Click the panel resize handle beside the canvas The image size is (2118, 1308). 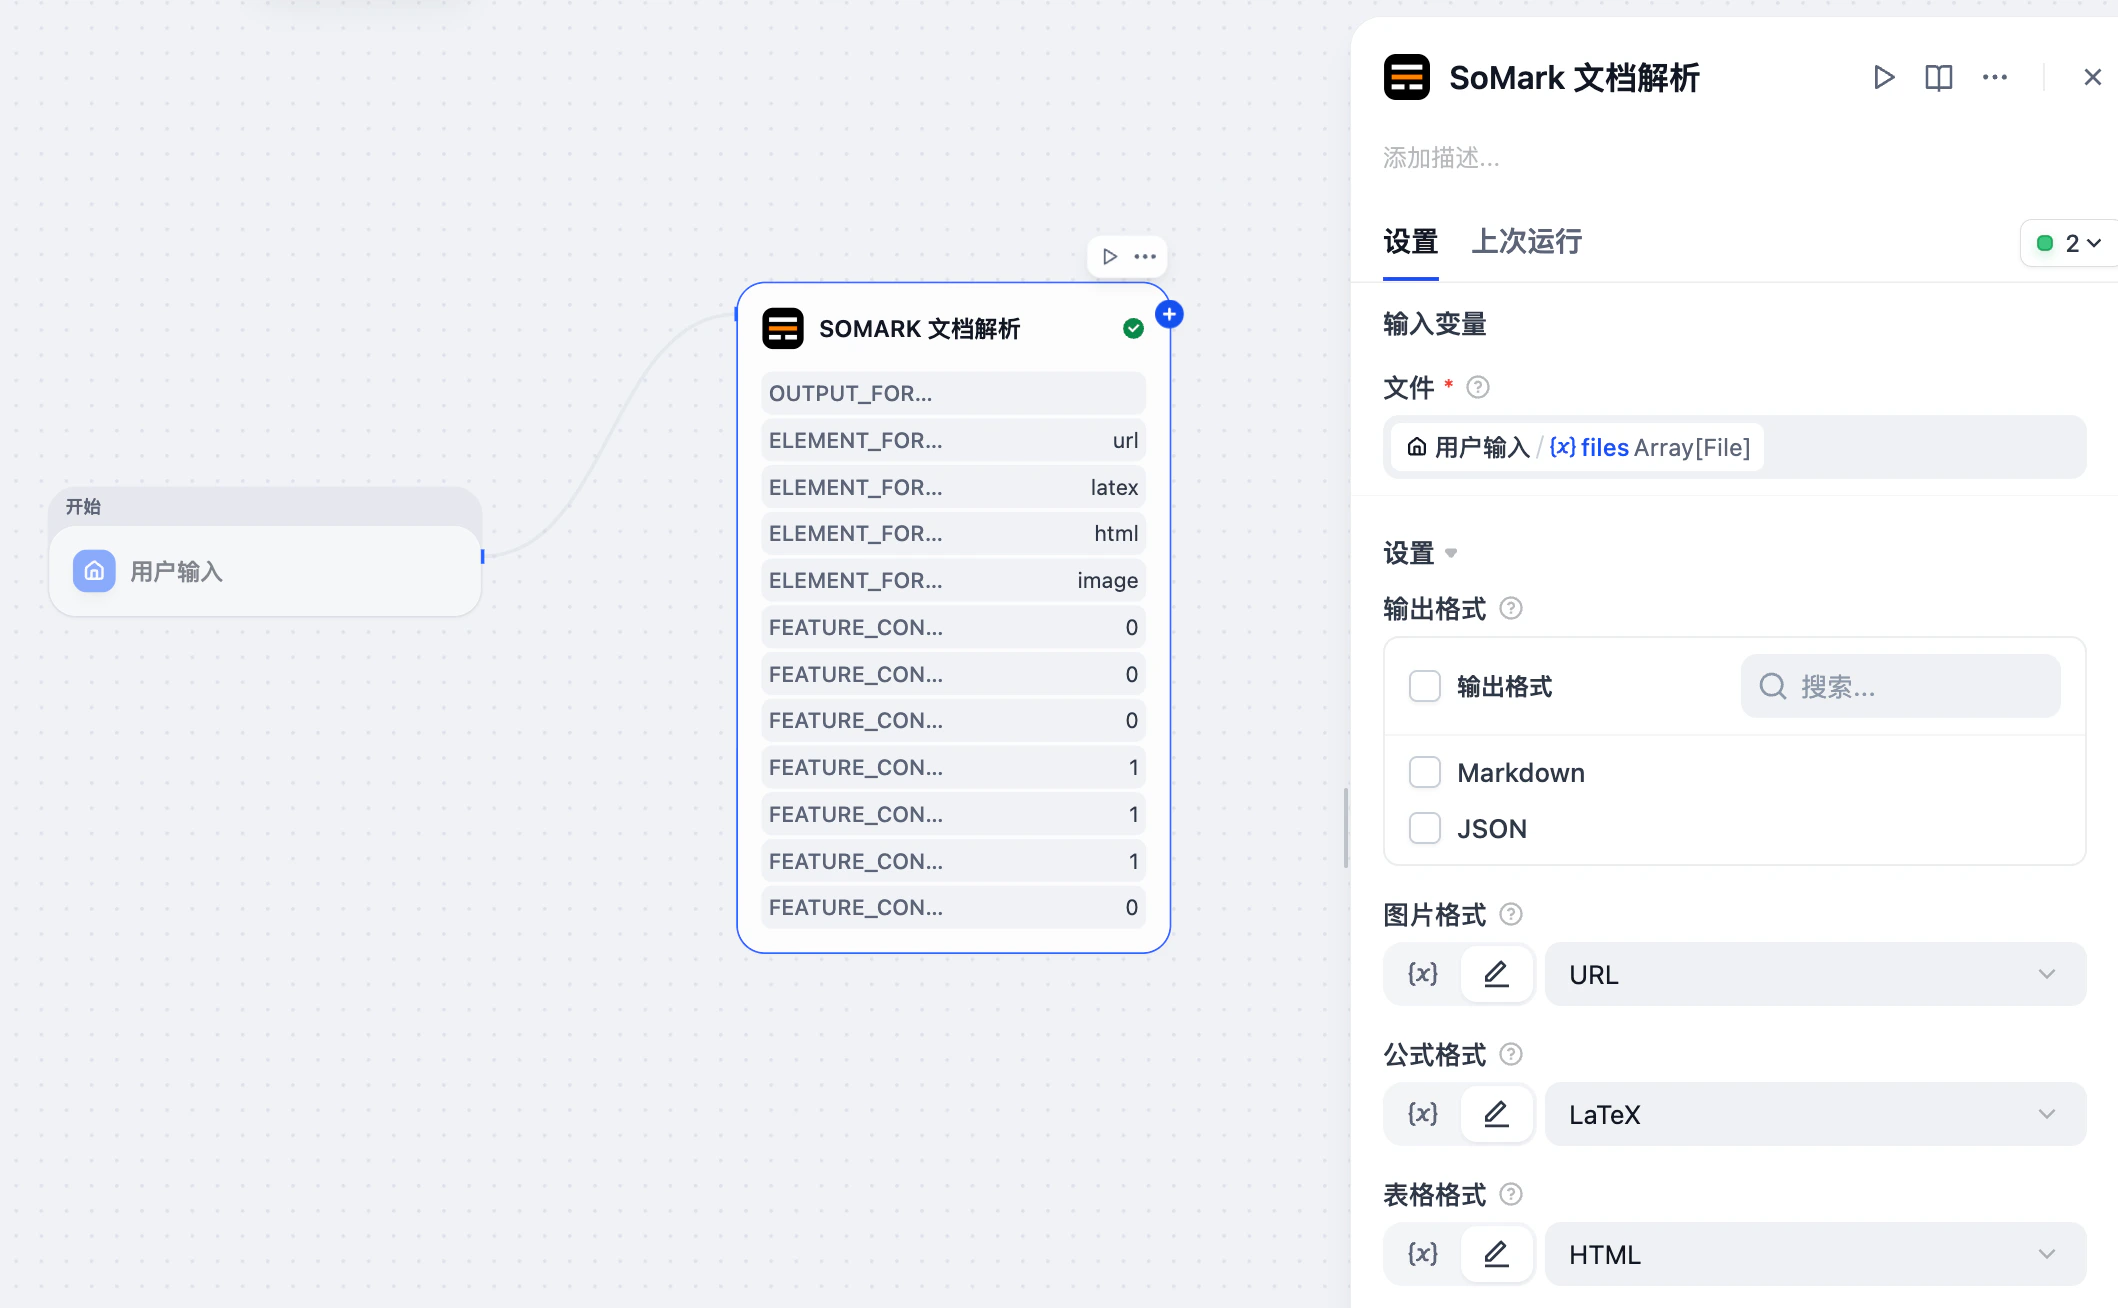coord(1346,828)
